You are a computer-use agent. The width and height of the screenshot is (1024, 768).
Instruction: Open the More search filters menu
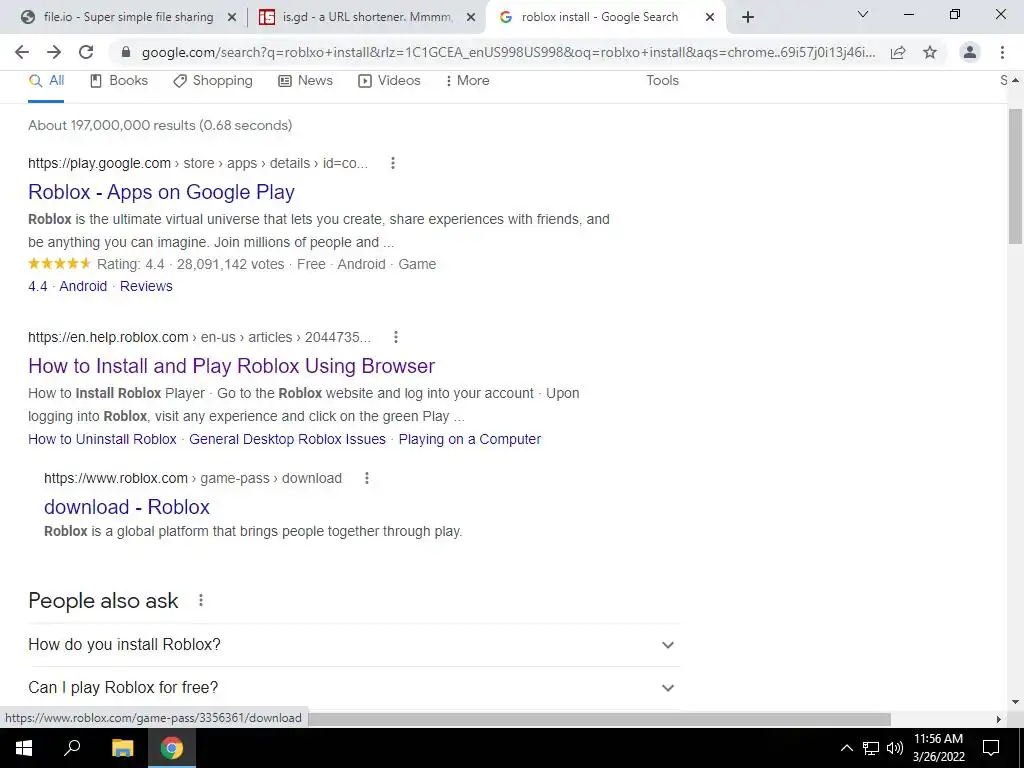click(467, 81)
